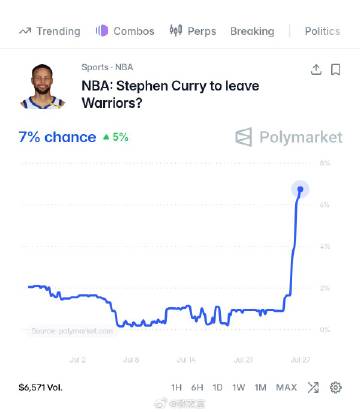The width and height of the screenshot is (360, 412).
Task: Open the Sports - NBA category link
Action: coord(107,67)
